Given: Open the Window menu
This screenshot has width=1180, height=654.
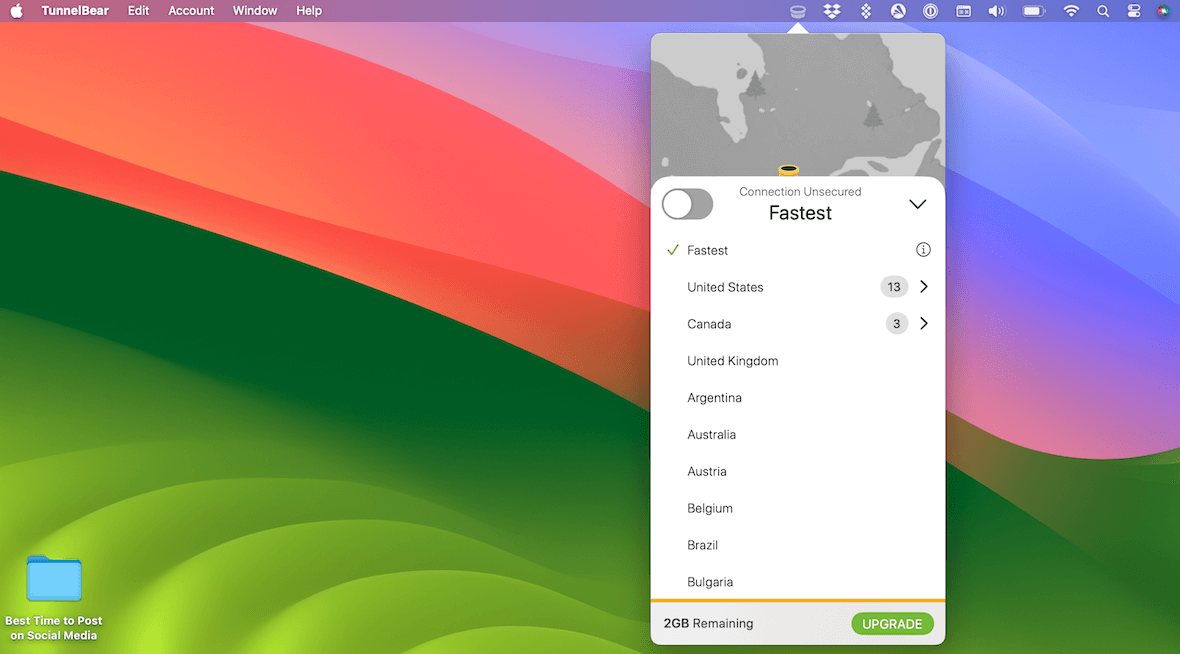Looking at the screenshot, I should [x=254, y=11].
